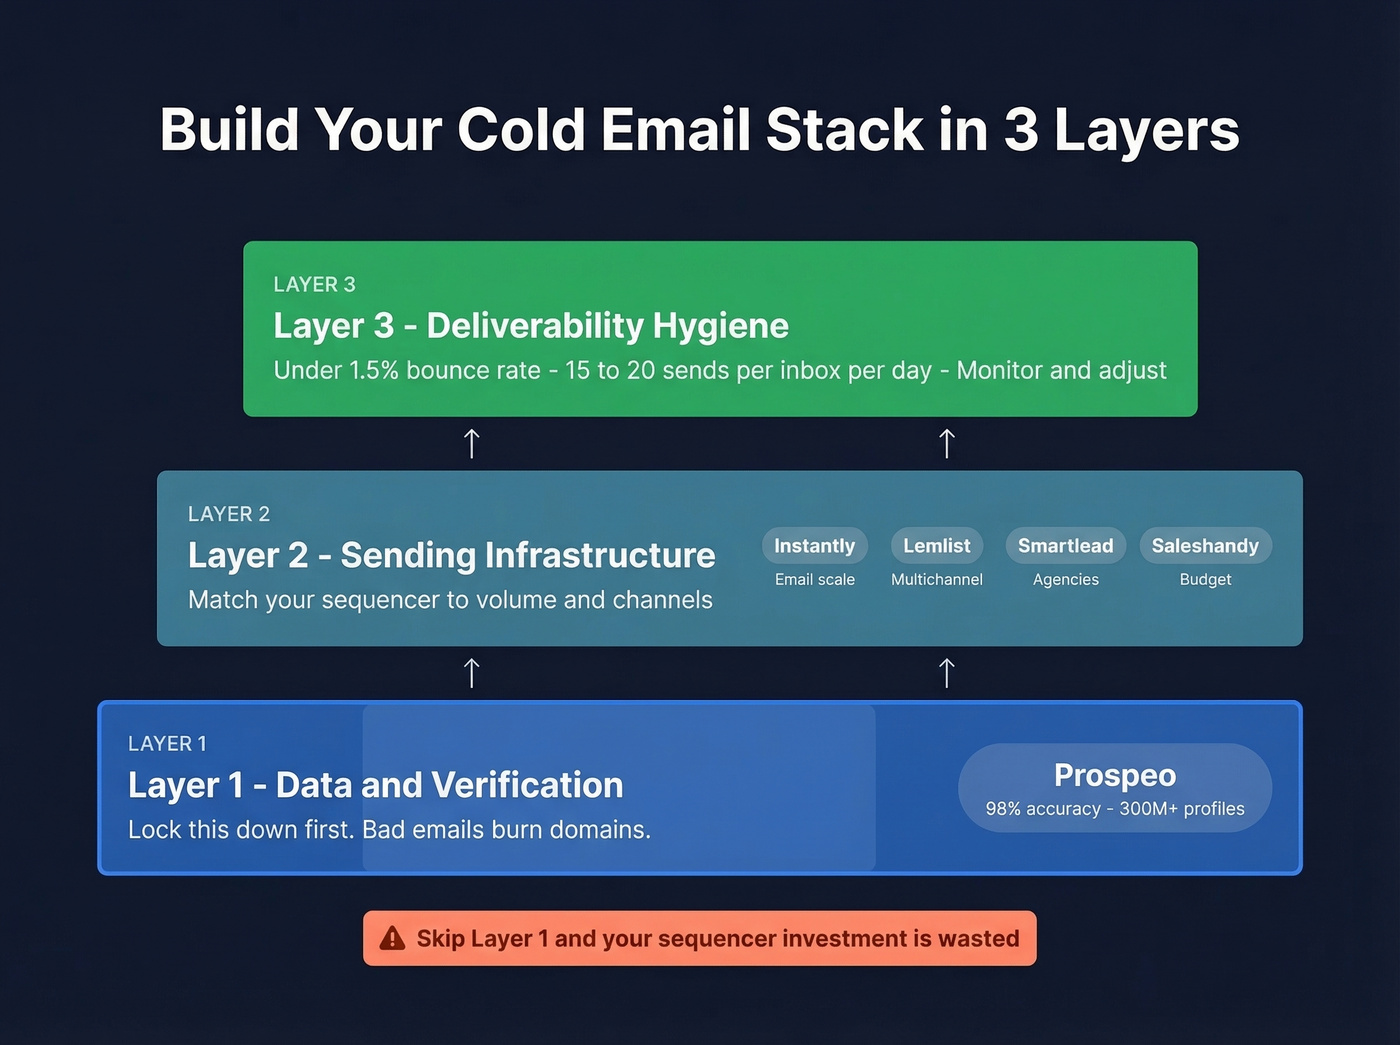Click the highlighted panel inside Layer 1 card
Screen dimensions: 1400x1045
tap(620, 787)
